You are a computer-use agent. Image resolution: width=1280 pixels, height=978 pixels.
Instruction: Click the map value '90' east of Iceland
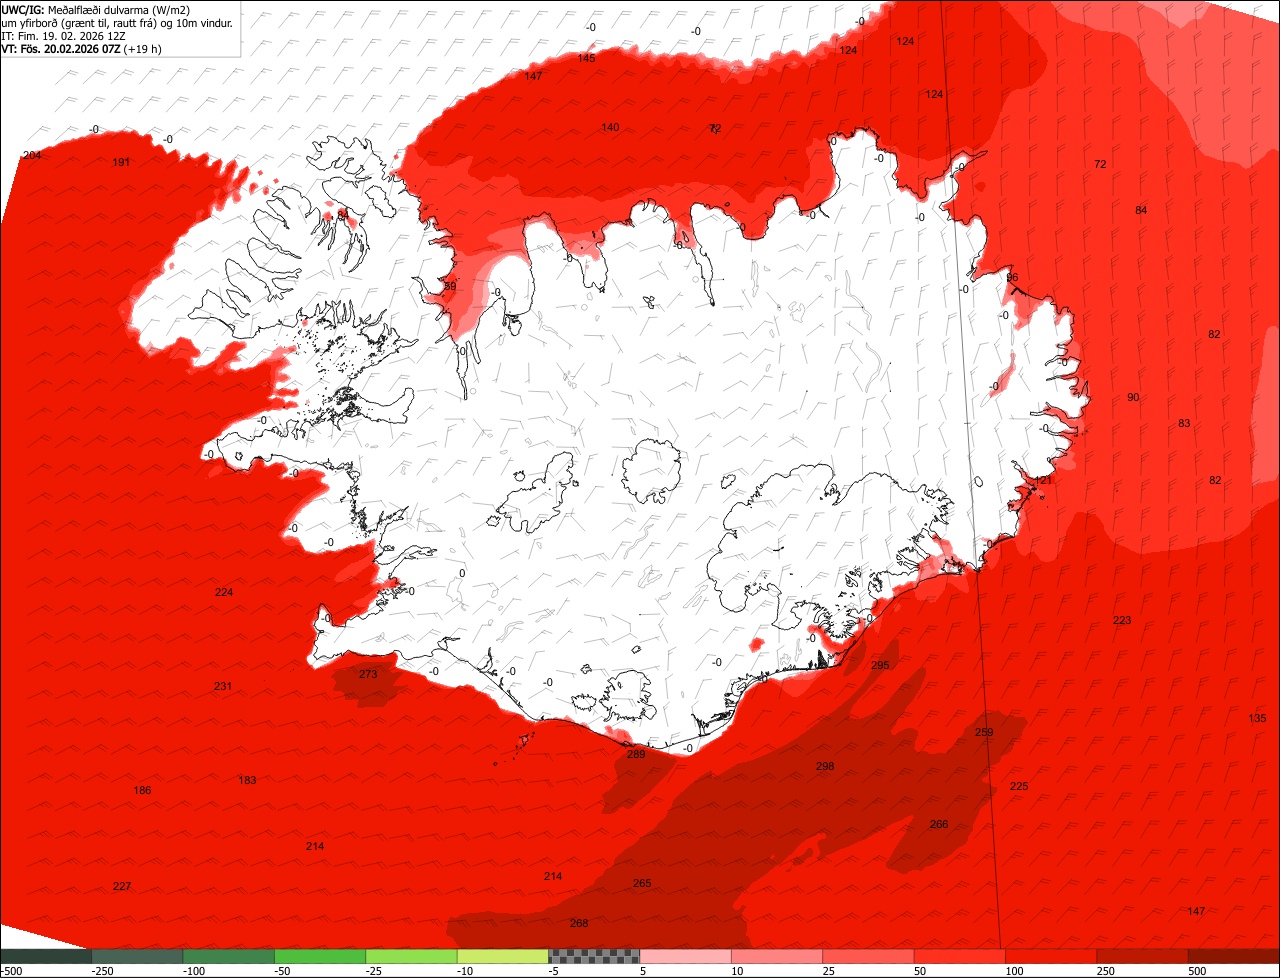[1133, 397]
